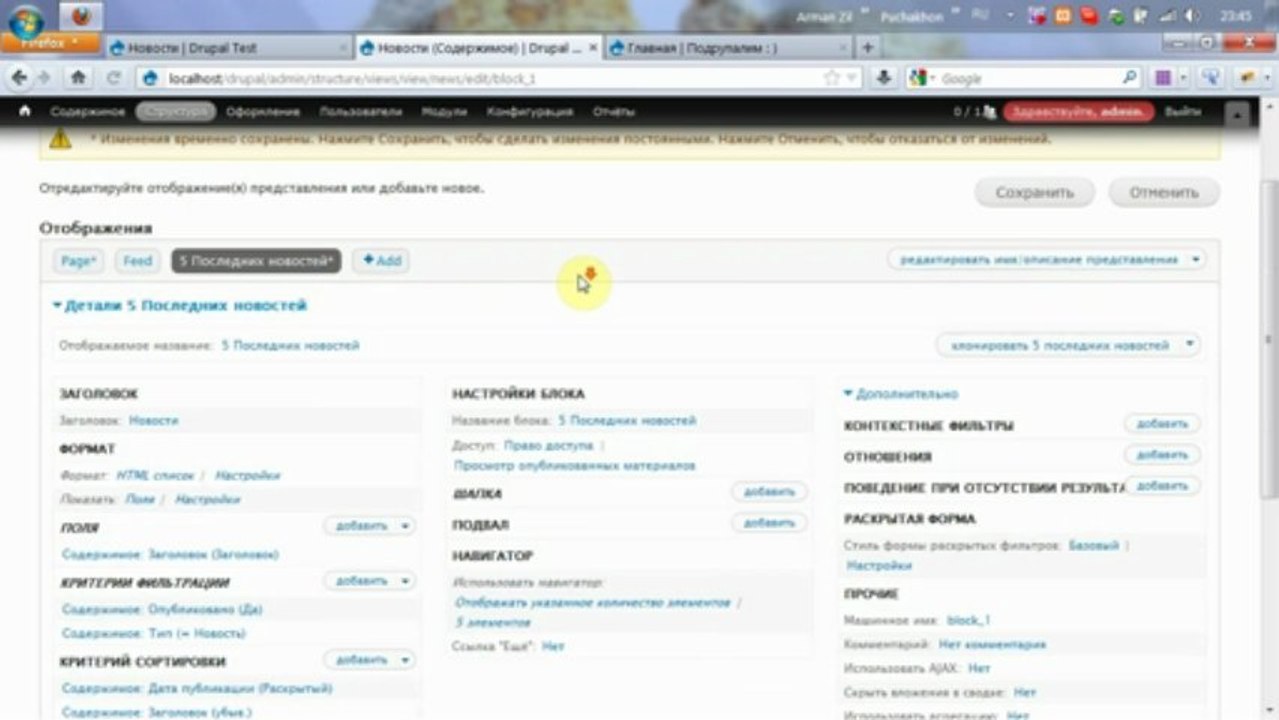Reload the page with the refresh icon

114,77
